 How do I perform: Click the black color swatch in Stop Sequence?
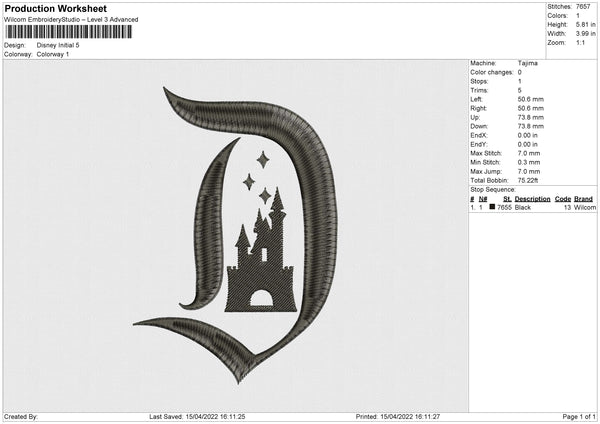point(492,207)
